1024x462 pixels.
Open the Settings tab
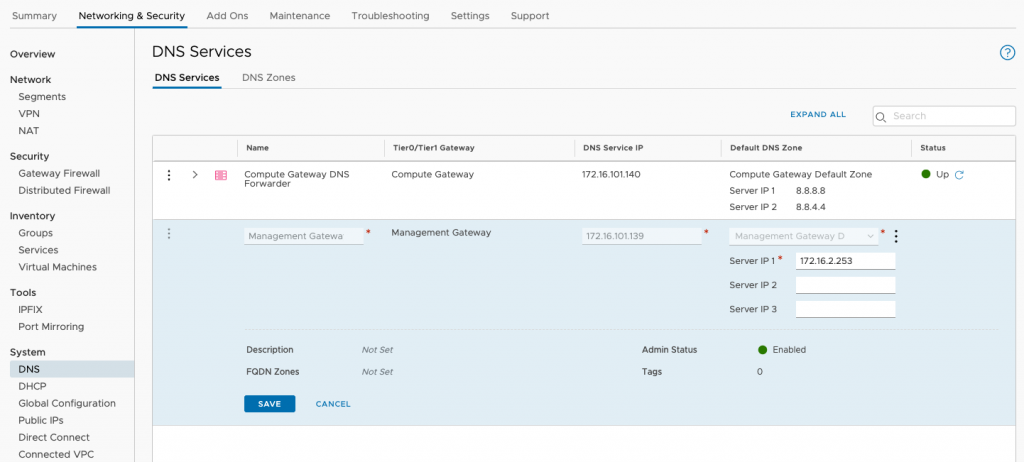pos(470,16)
